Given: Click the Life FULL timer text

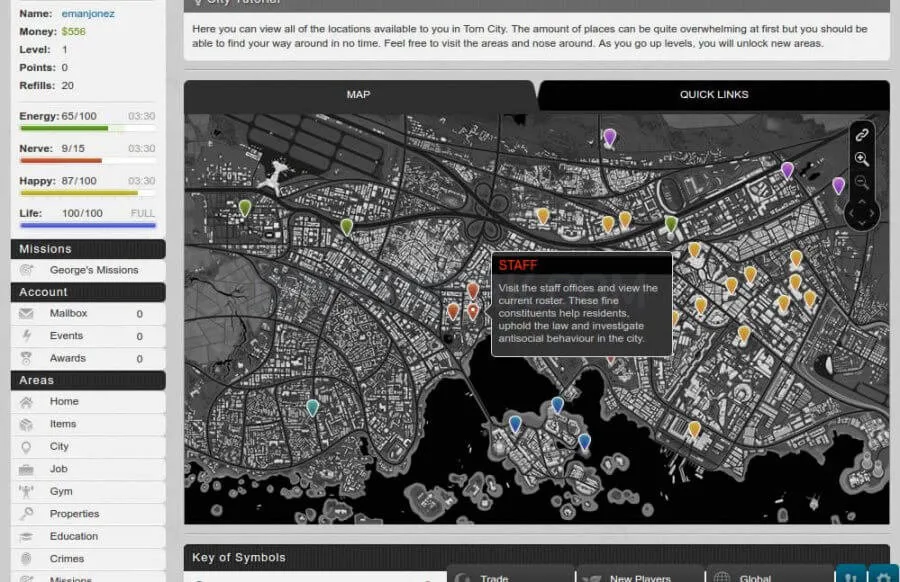Looking at the screenshot, I should (142, 214).
